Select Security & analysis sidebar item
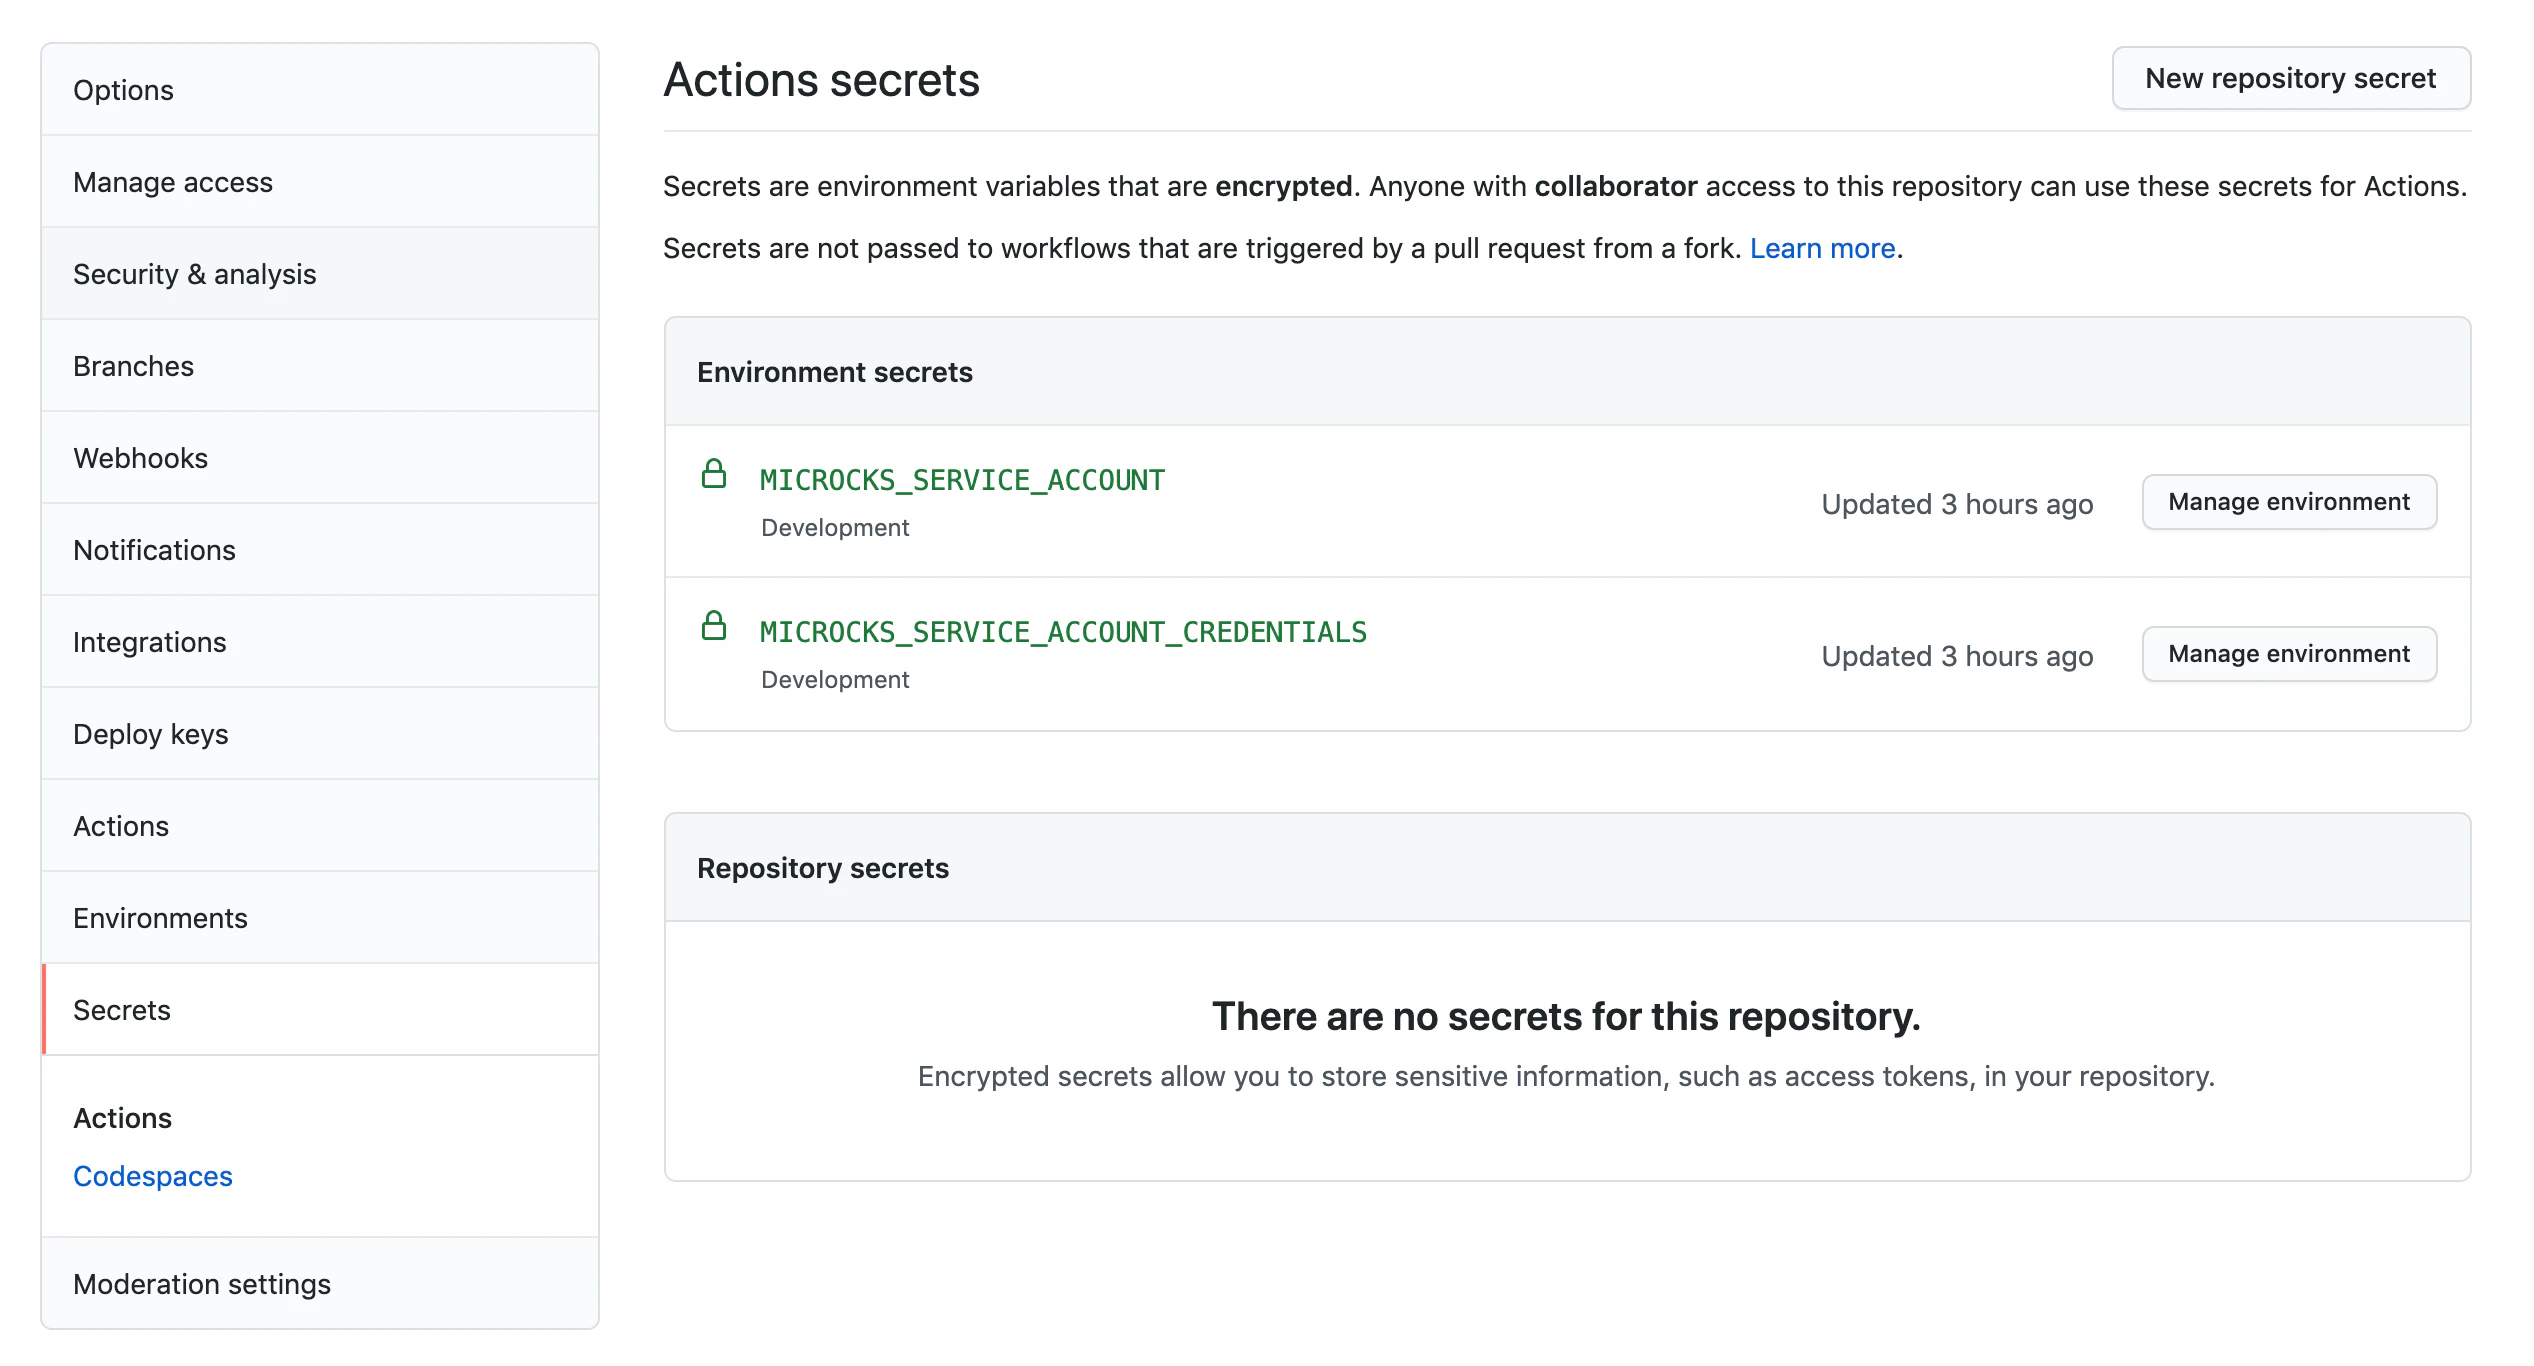This screenshot has height=1366, width=2534. coord(195,274)
